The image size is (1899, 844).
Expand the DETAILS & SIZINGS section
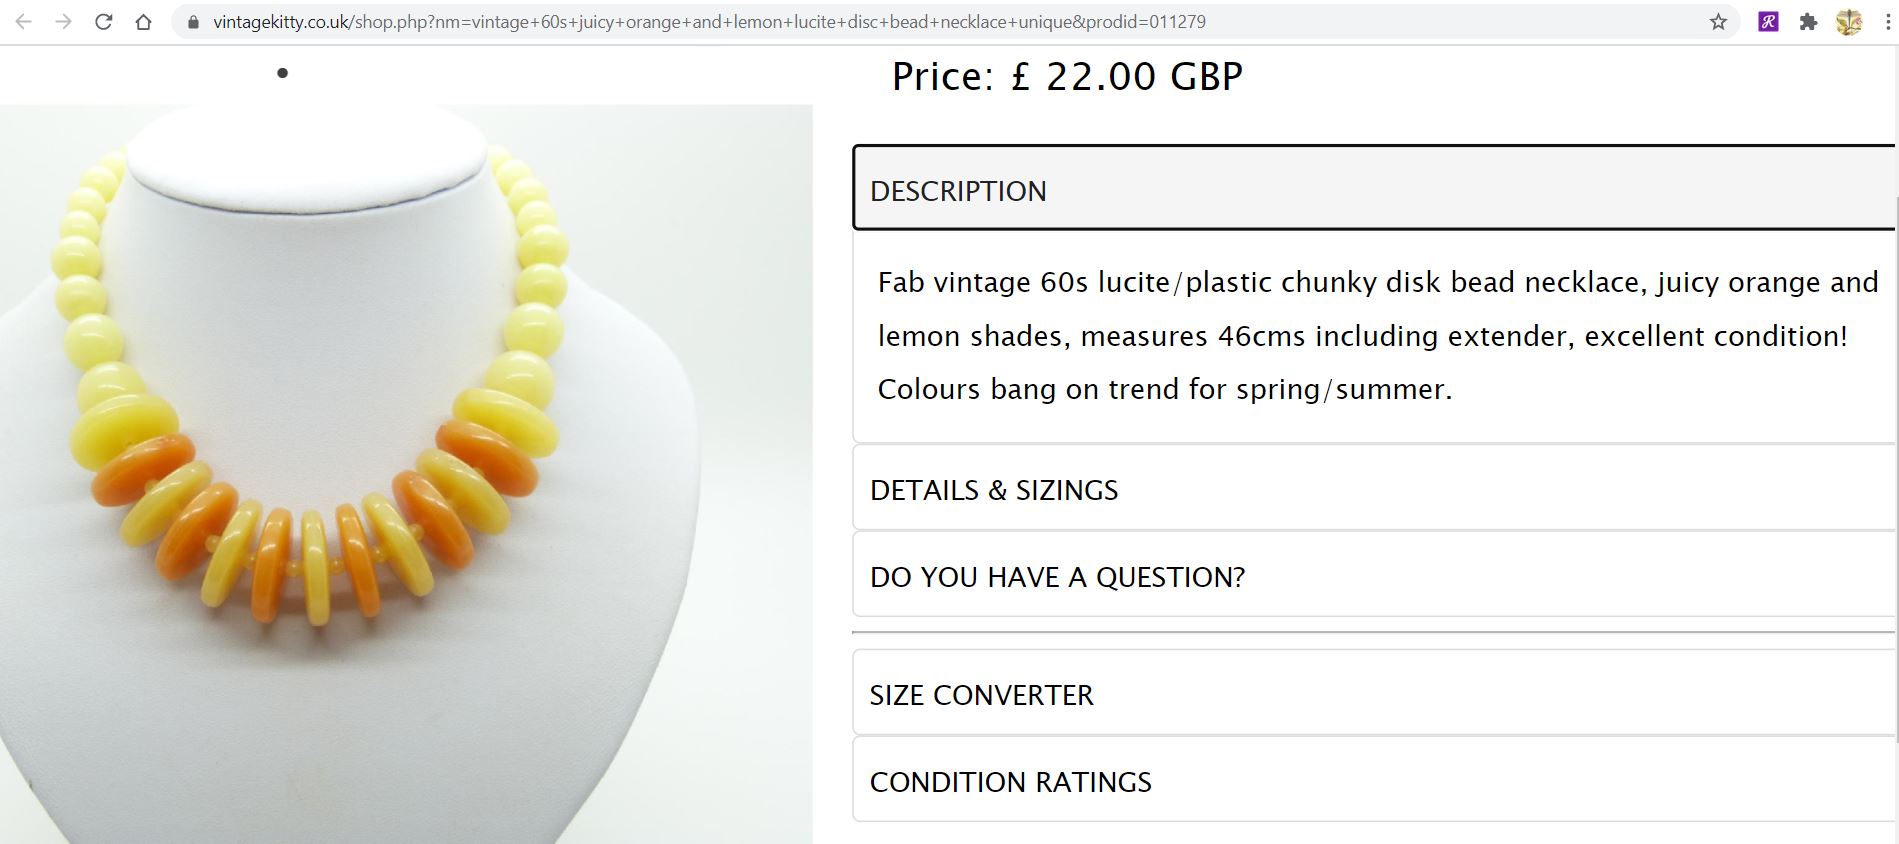pos(1373,490)
